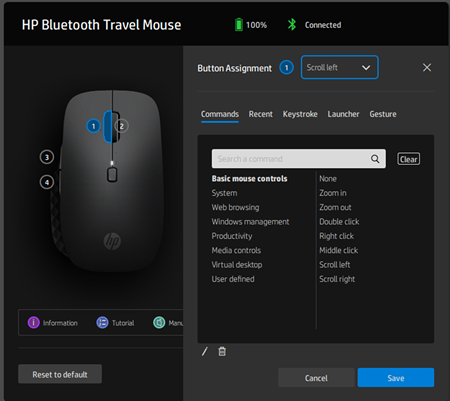The width and height of the screenshot is (450, 401).
Task: Select the Media controls category
Action: click(236, 250)
